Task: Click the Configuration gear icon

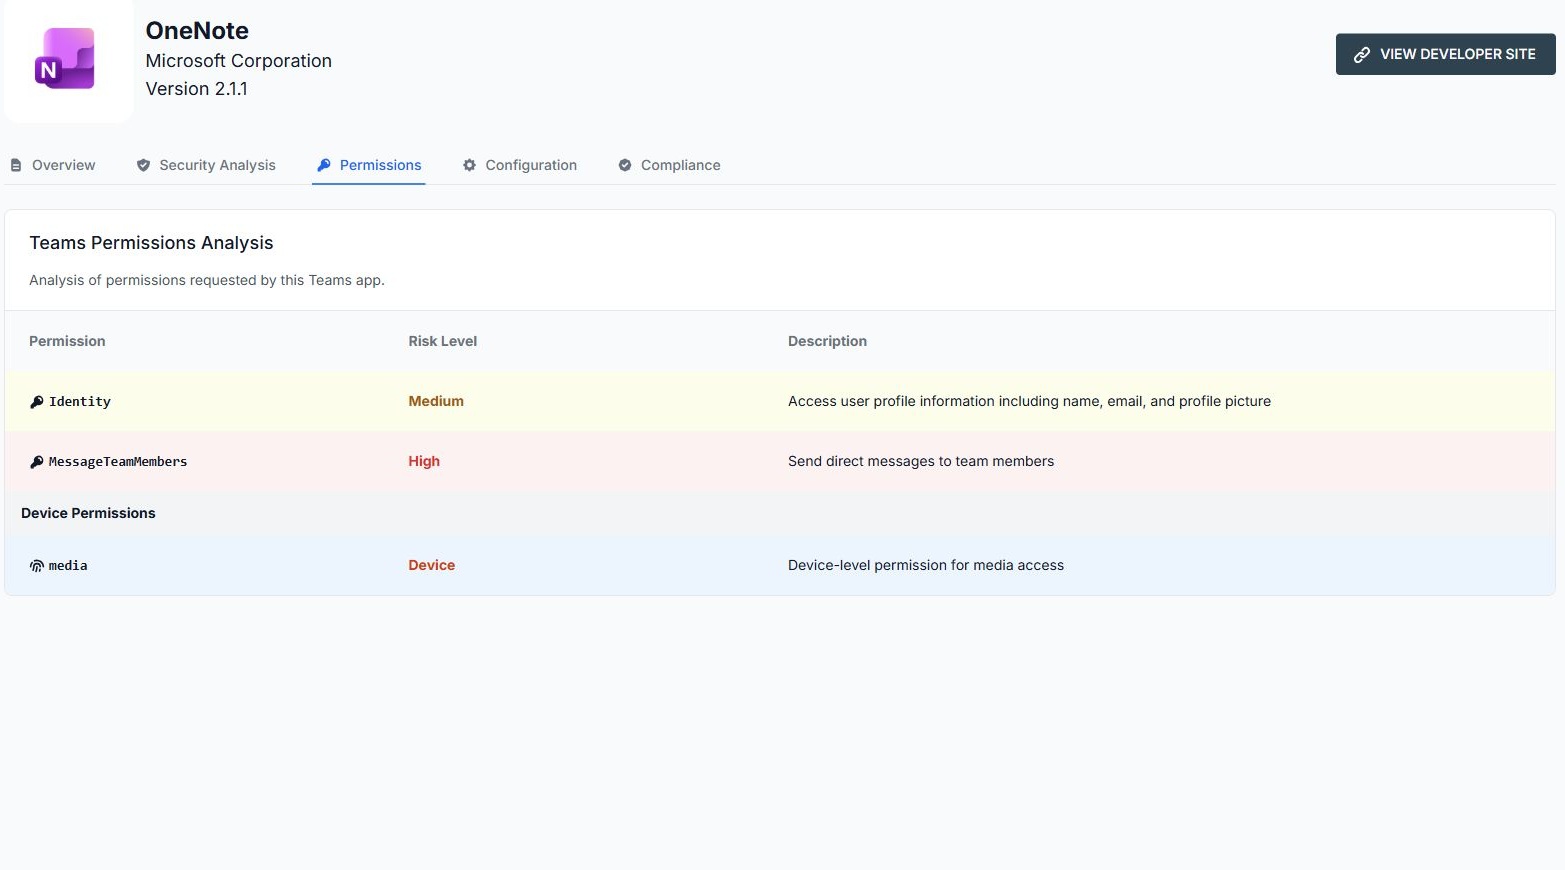Action: pyautogui.click(x=469, y=165)
